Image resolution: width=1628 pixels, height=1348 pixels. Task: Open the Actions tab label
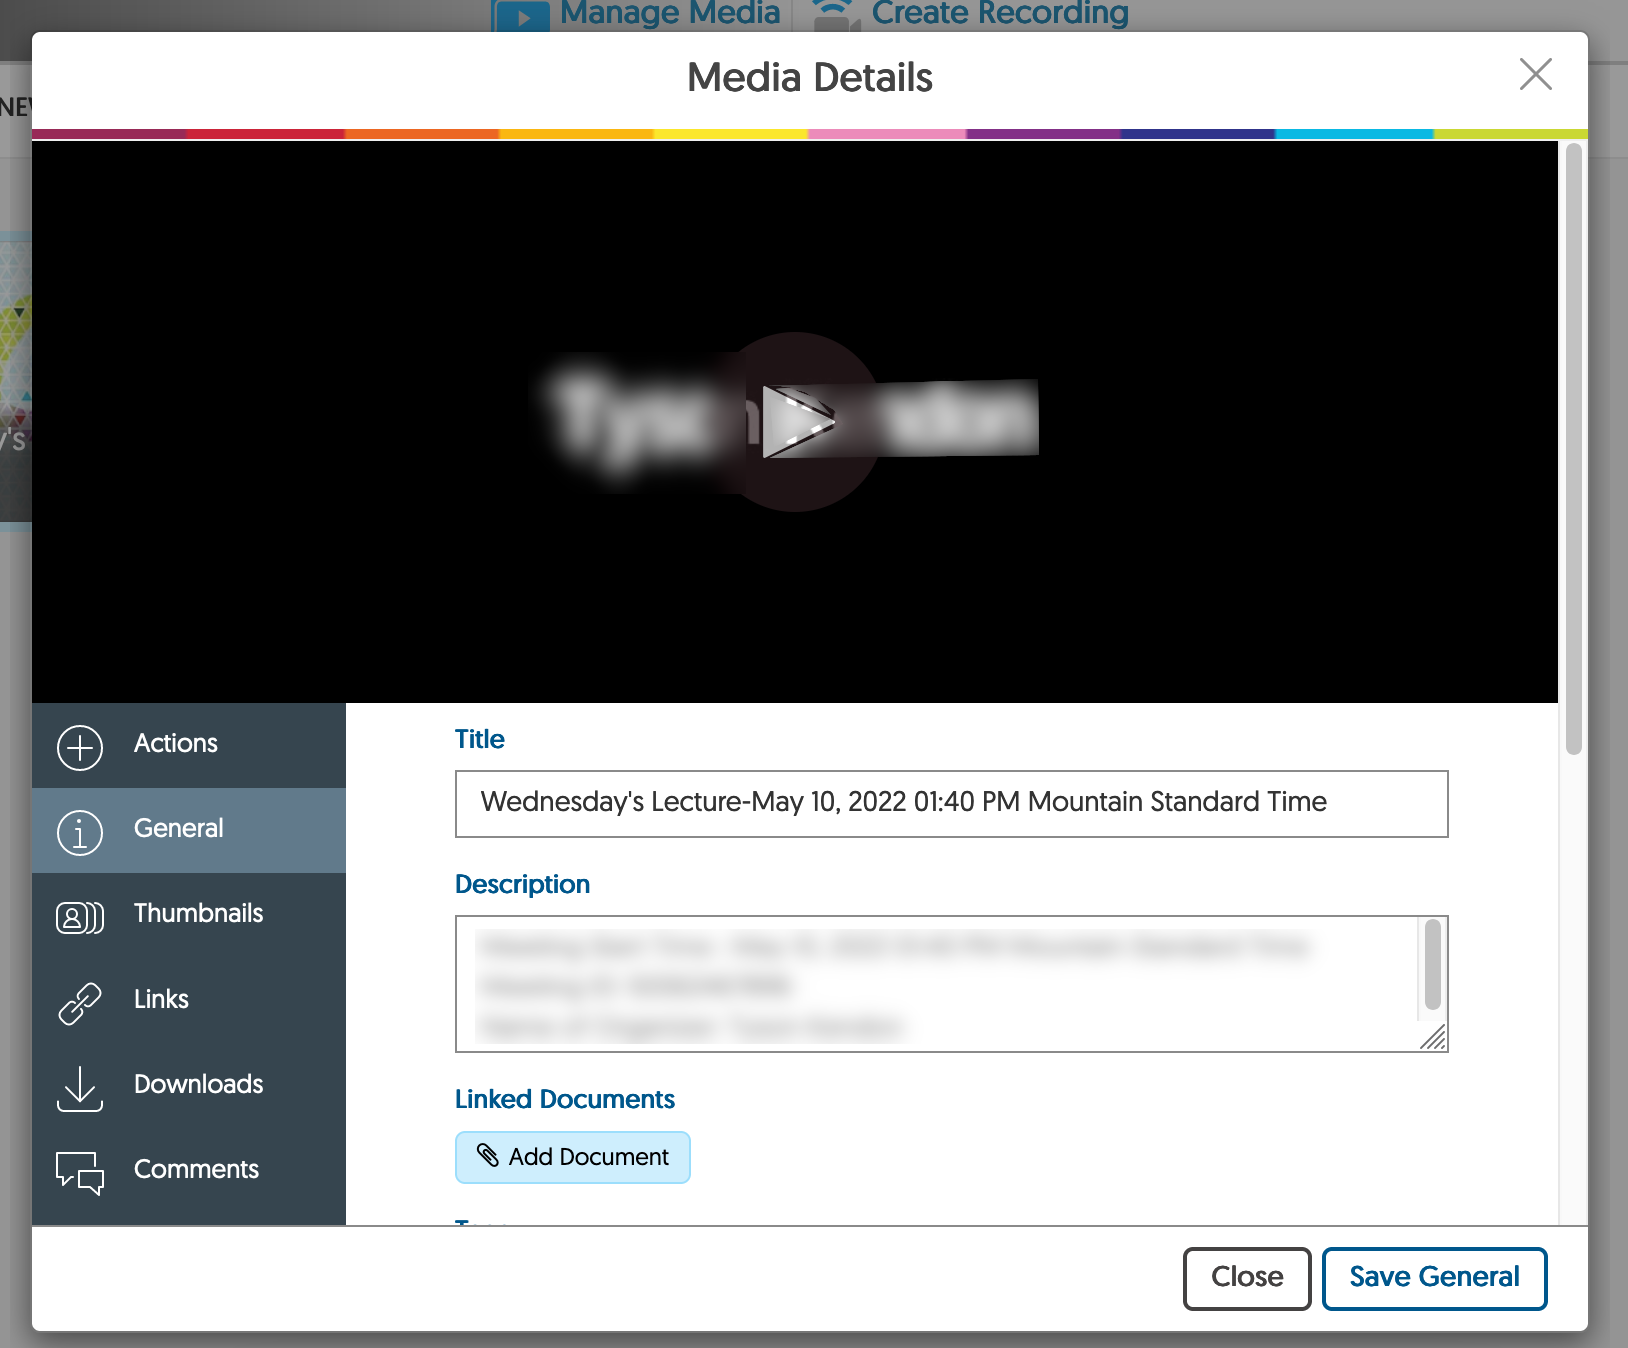point(176,743)
